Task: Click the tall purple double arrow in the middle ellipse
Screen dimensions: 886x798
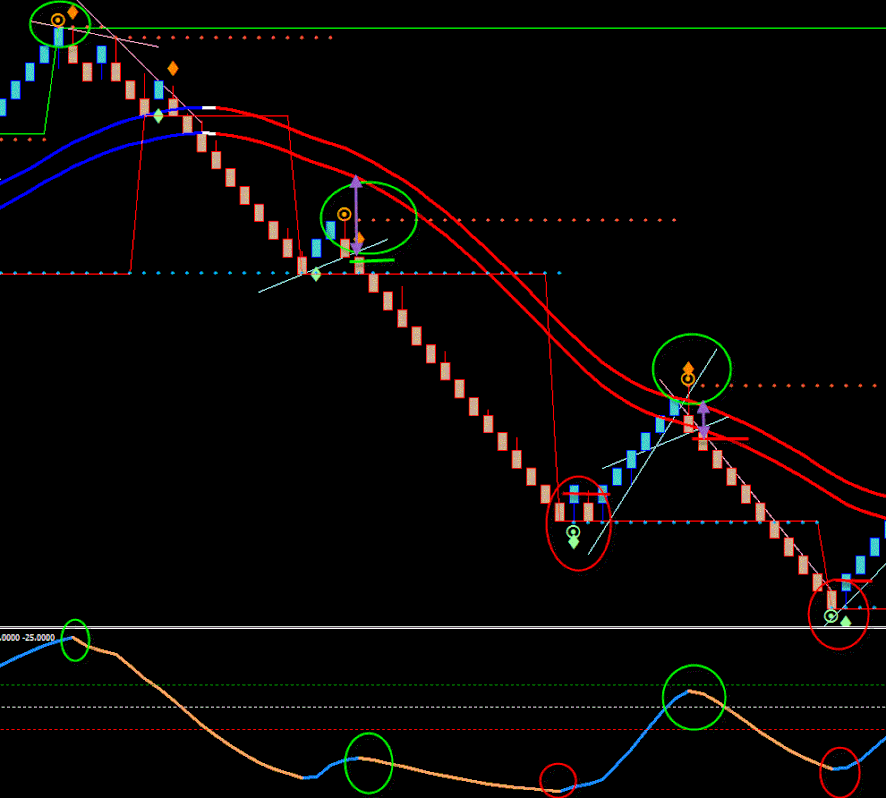Action: (357, 215)
